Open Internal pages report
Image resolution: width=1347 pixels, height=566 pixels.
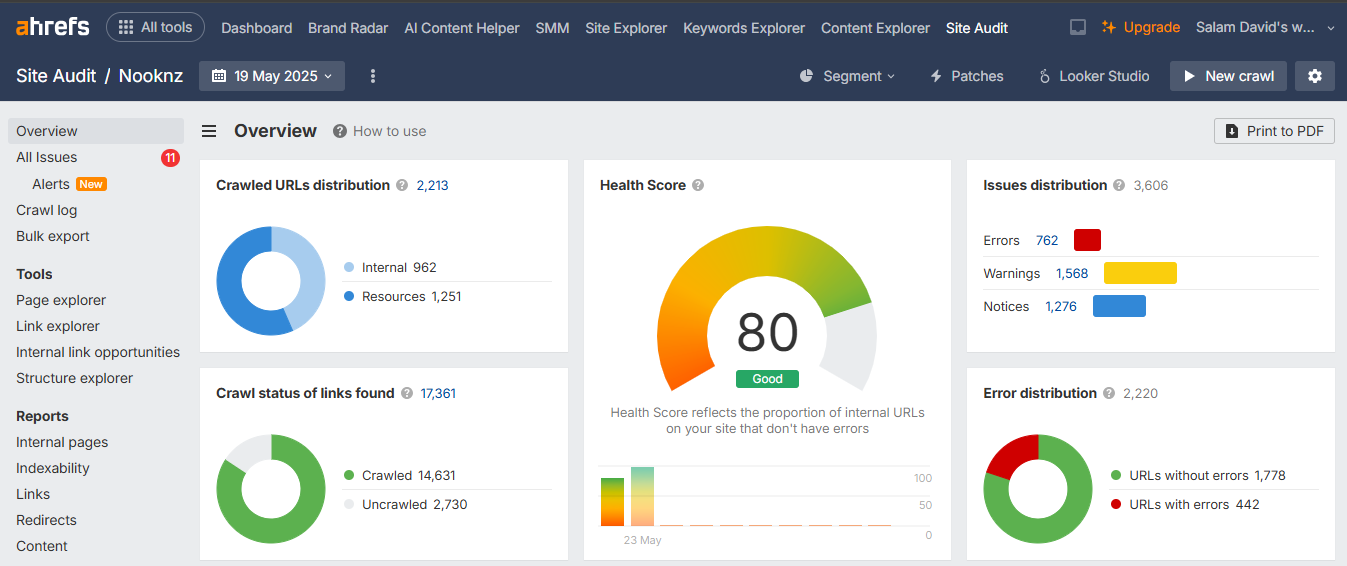[62, 442]
